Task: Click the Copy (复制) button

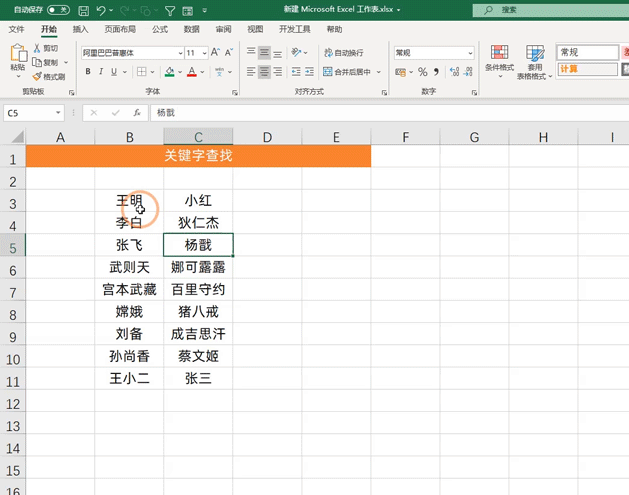Action: [x=45, y=62]
